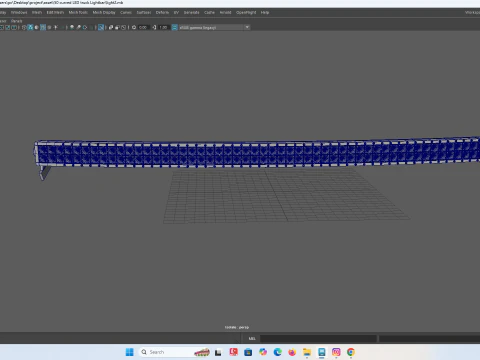Open the Windows menu
Viewport: 480px width, 360px height.
(x=19, y=12)
